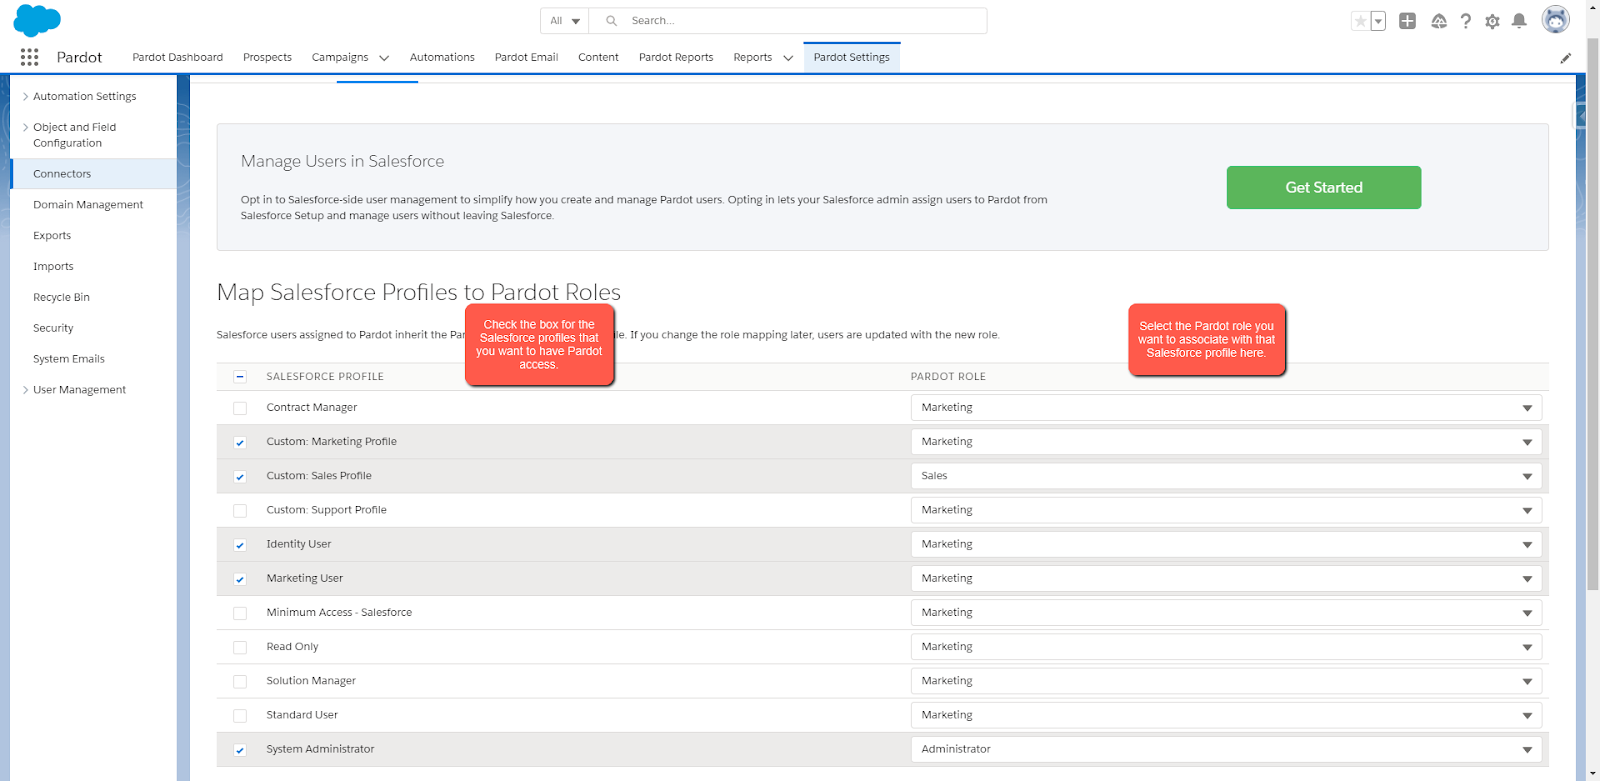The height and width of the screenshot is (781, 1600).
Task: Change the Sales role dropdown for Custom: Sales Profile
Action: coord(1226,476)
